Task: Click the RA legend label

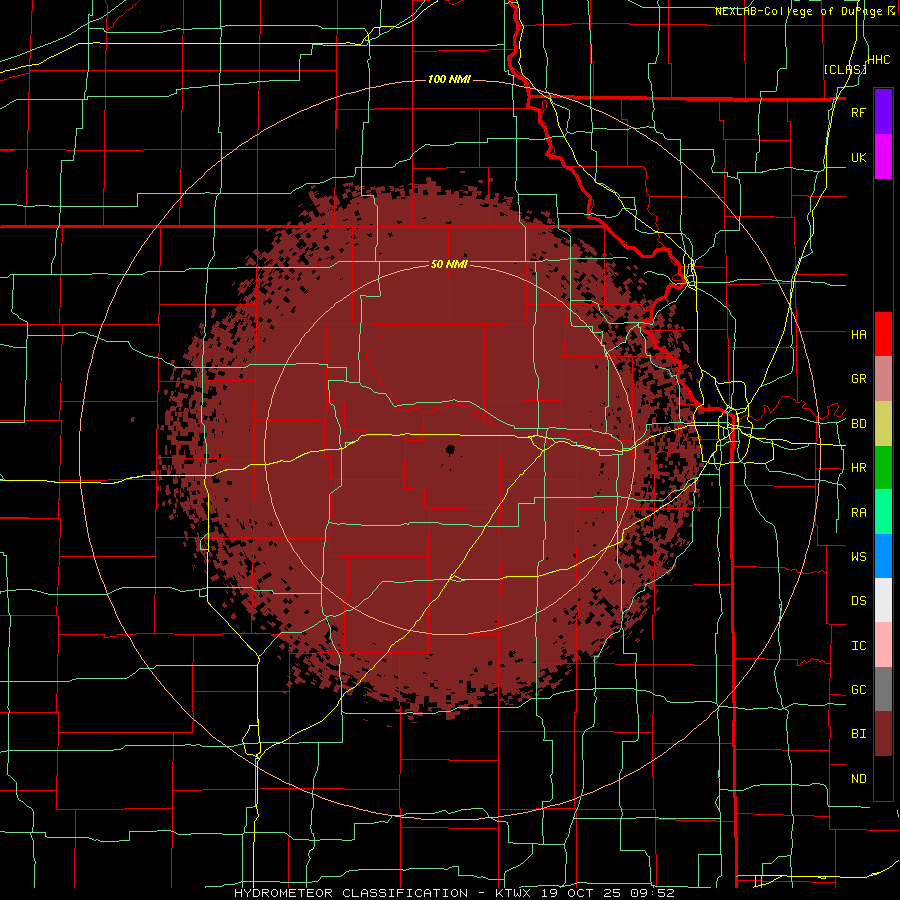Action: pyautogui.click(x=858, y=513)
